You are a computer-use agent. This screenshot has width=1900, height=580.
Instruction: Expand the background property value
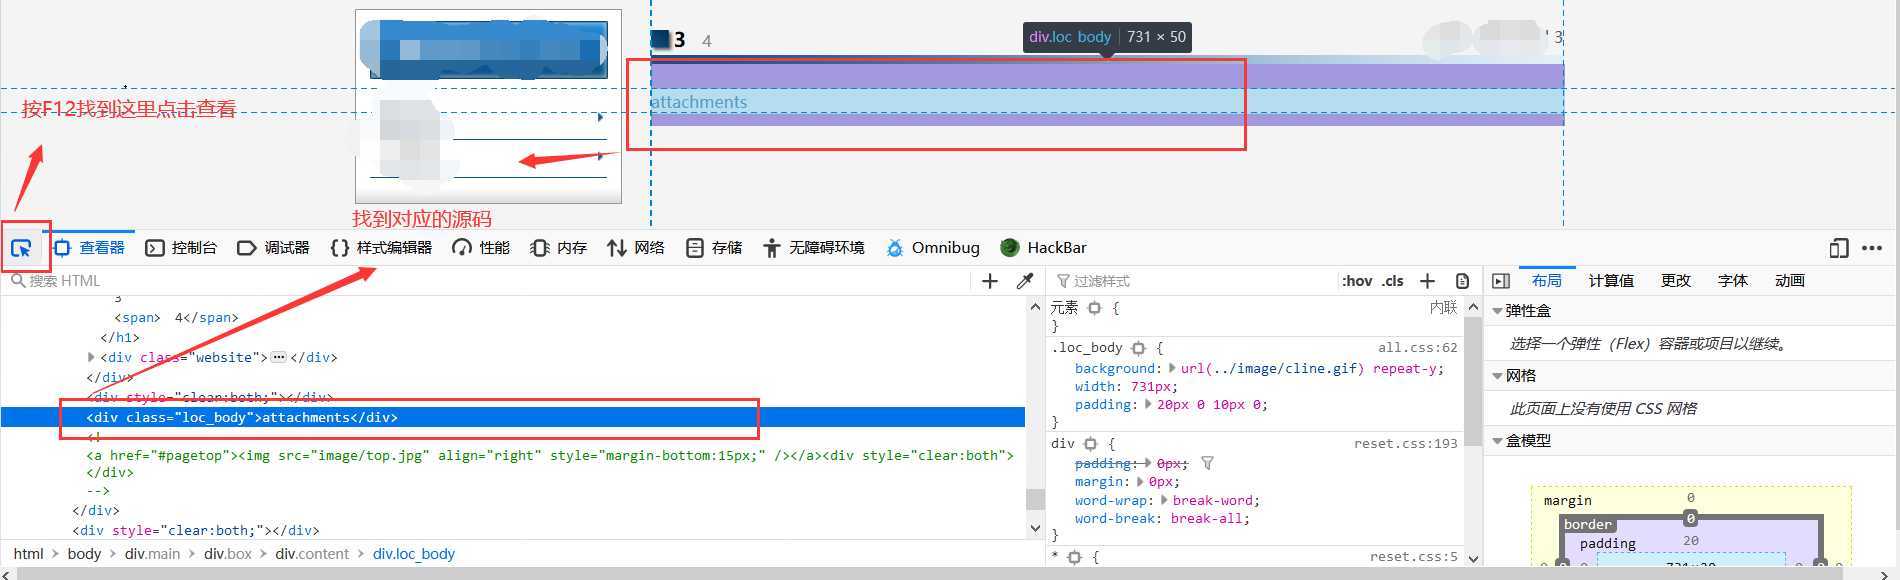click(1172, 368)
